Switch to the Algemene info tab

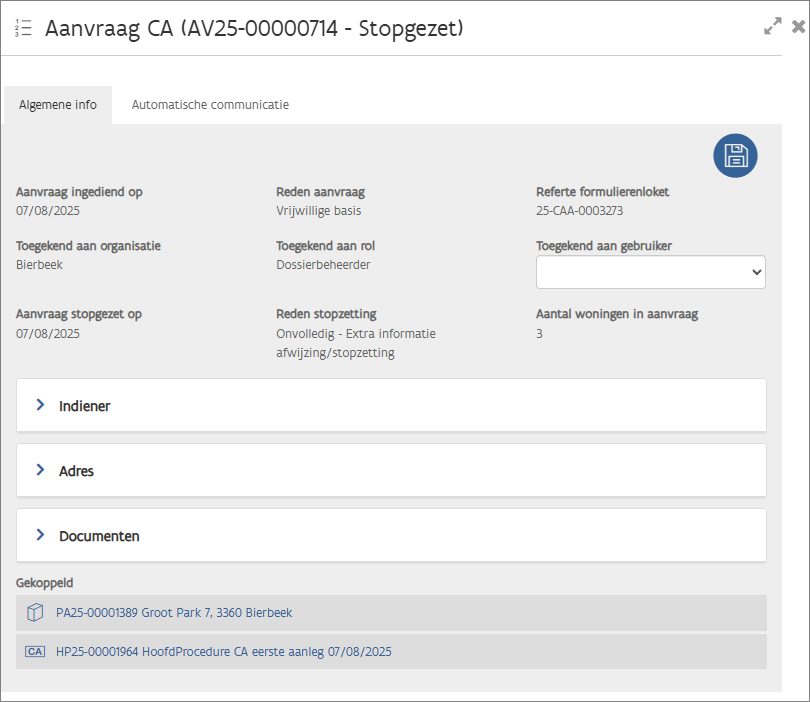point(58,105)
